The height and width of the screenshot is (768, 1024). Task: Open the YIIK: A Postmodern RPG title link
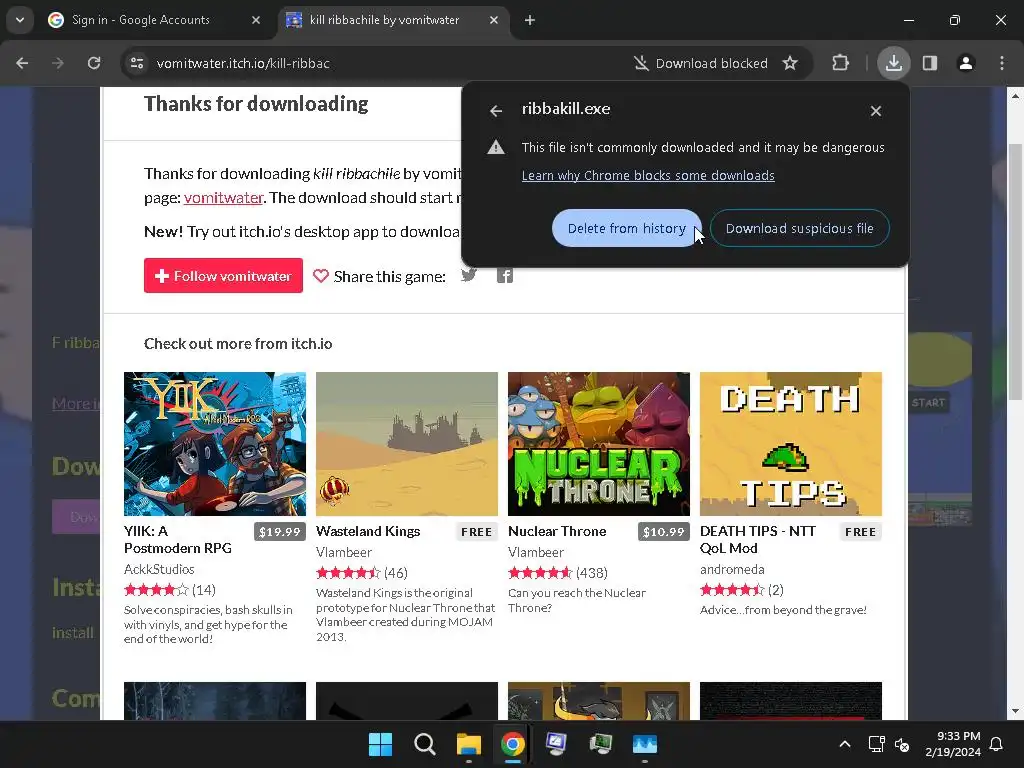coord(178,539)
